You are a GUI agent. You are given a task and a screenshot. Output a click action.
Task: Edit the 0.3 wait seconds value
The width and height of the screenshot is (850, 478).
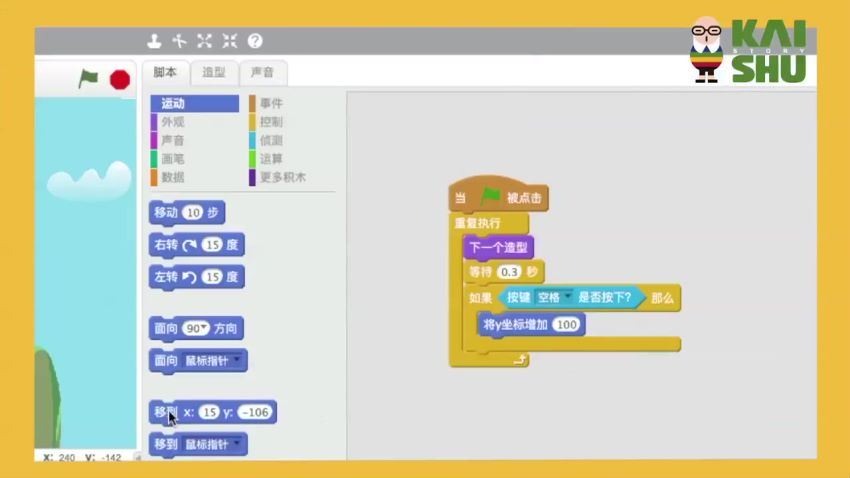(509, 272)
